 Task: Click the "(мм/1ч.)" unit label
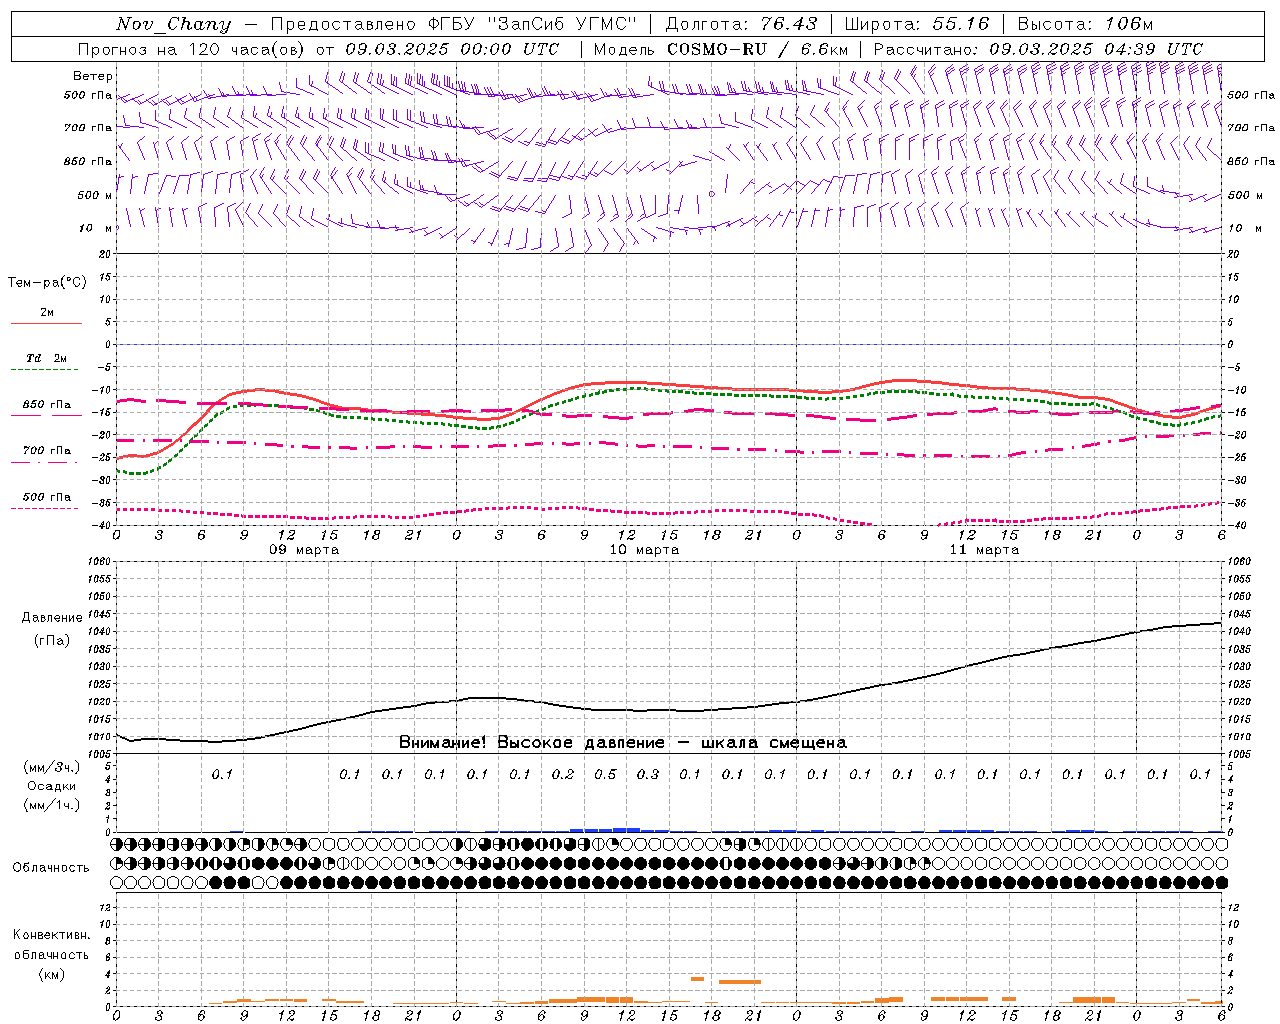click(51, 805)
